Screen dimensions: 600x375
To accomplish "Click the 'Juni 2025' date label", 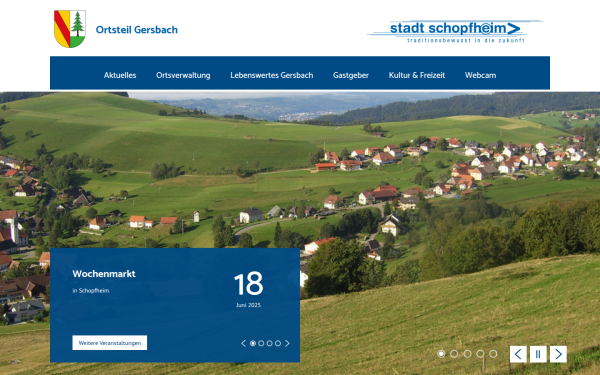I will (248, 305).
